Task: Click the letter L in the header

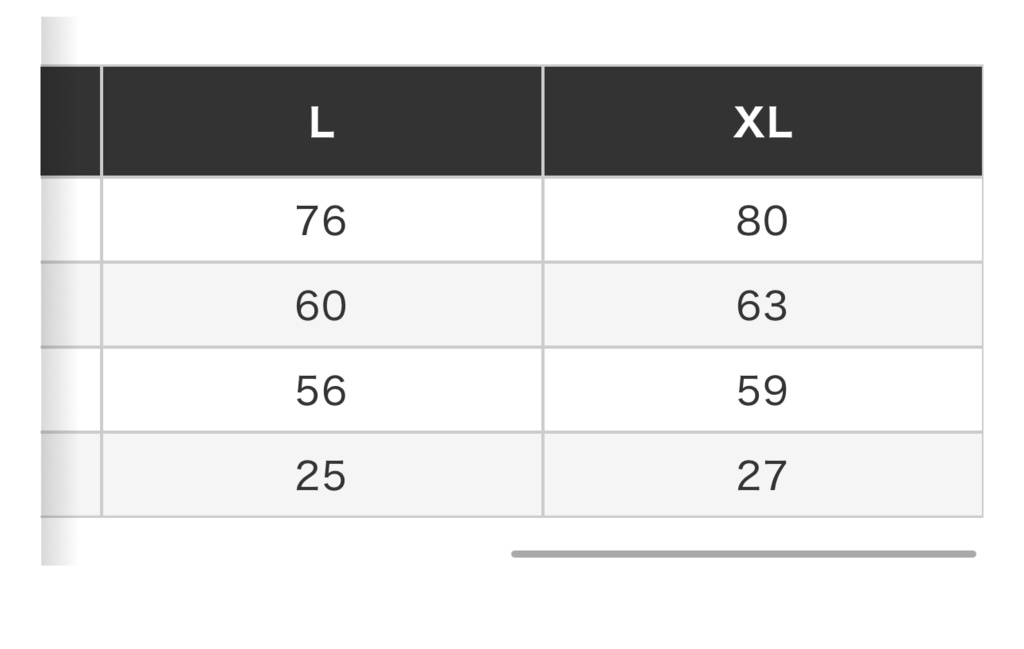Action: tap(322, 122)
